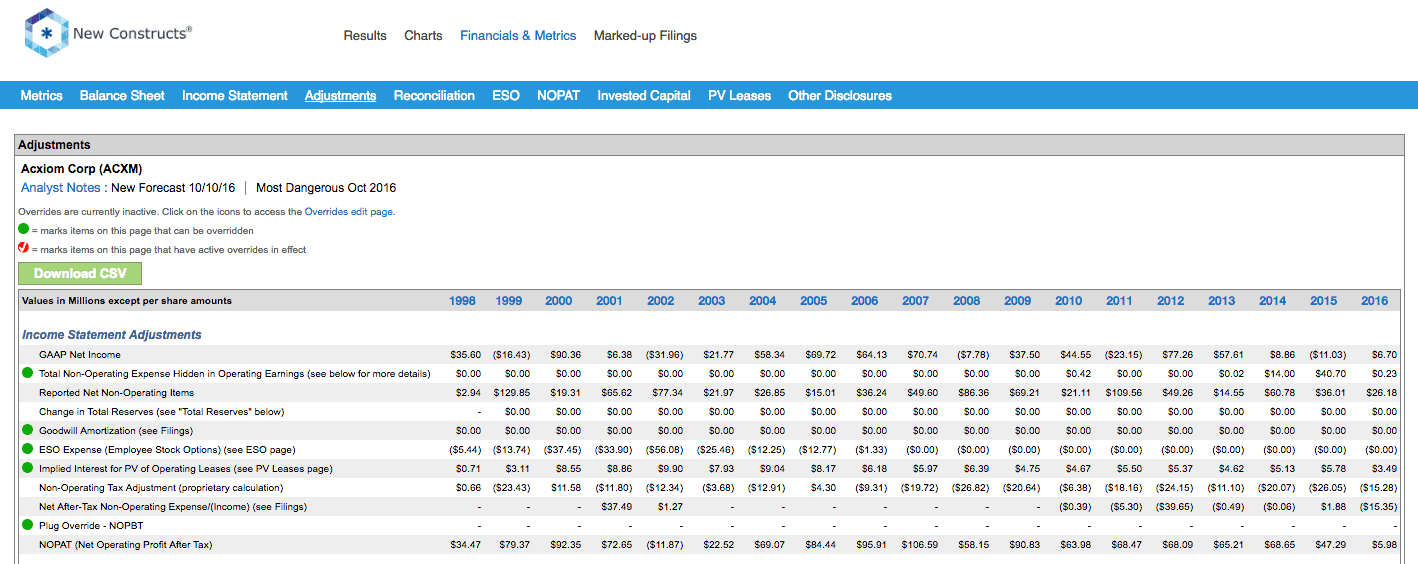The height and width of the screenshot is (564, 1418).
Task: Click the 2013 year column header
Action: 1221,301
